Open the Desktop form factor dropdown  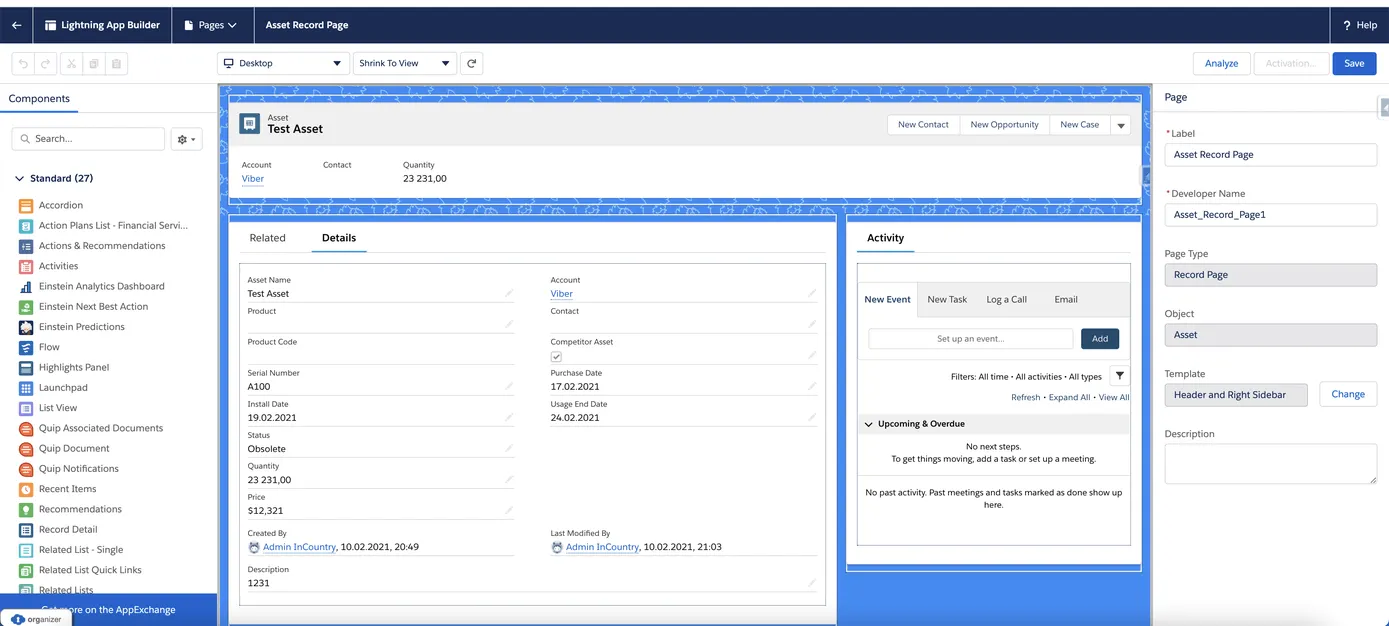click(283, 63)
